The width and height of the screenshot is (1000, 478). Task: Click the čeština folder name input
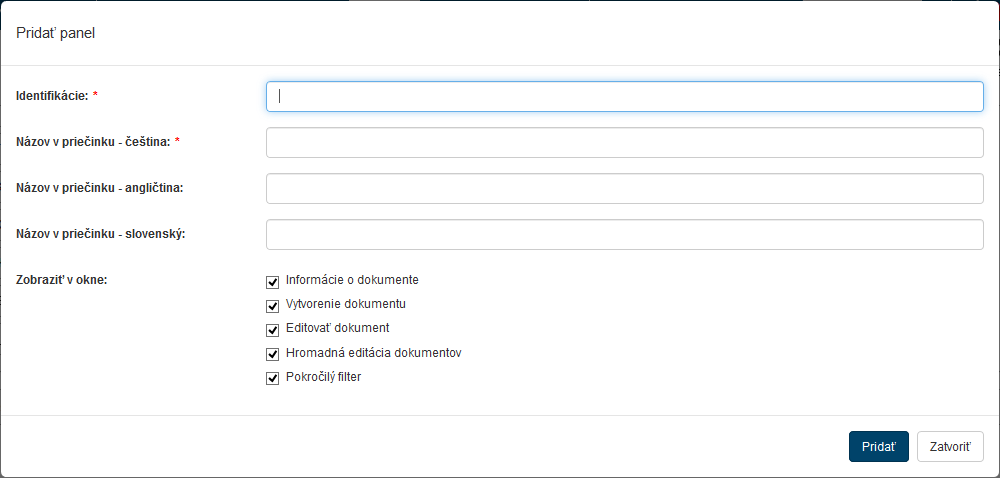point(625,142)
